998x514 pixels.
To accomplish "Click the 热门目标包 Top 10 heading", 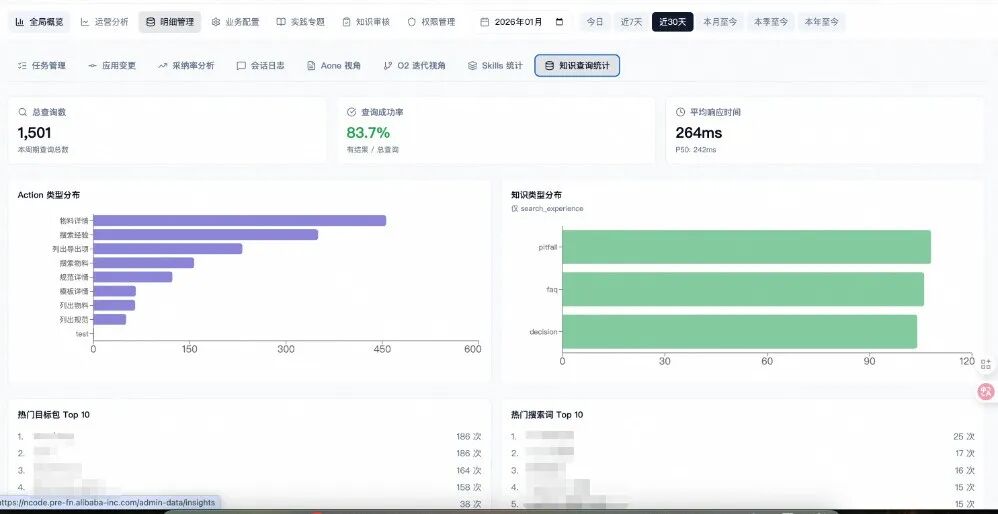I will point(53,415).
